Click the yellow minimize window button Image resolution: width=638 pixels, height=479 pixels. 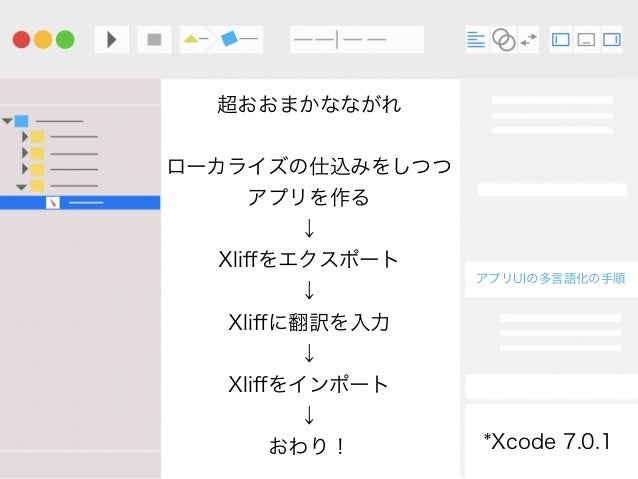[x=43, y=39]
